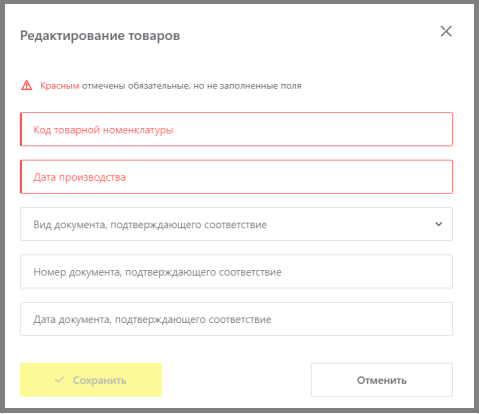Save changes with the Сохранить button
The width and height of the screenshot is (479, 414).
91,380
